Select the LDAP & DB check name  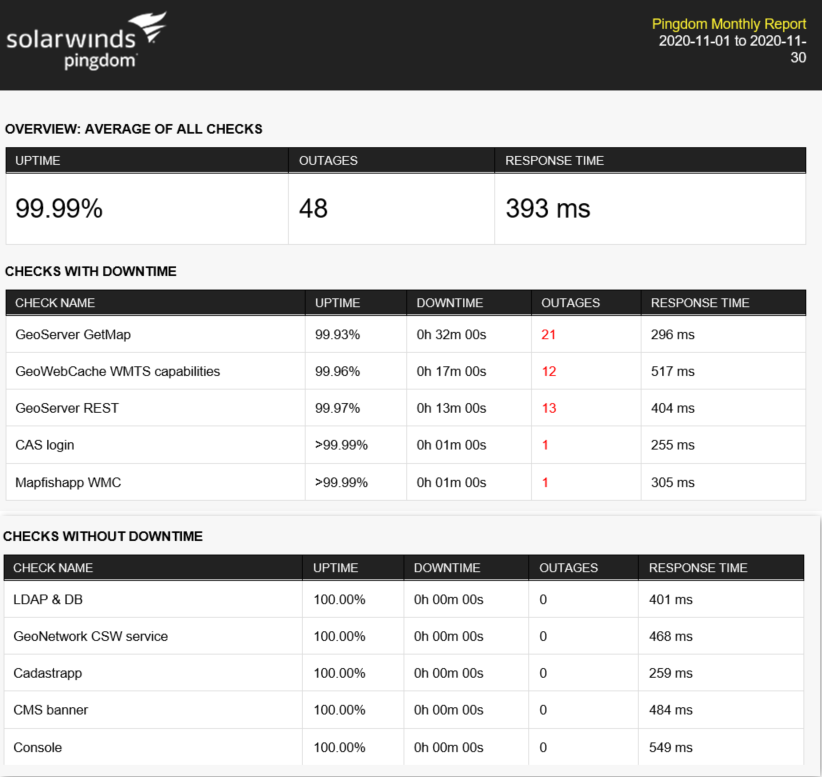pos(48,599)
